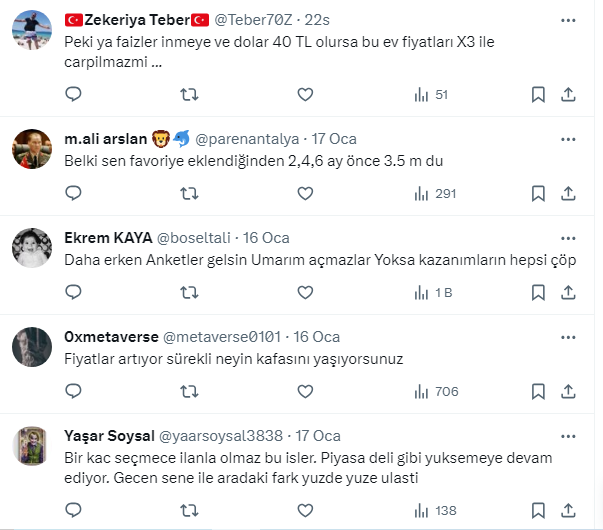Expand more options for Yaşar Soysal's tweet
Viewport: 603px width, 530px height.
click(568, 436)
